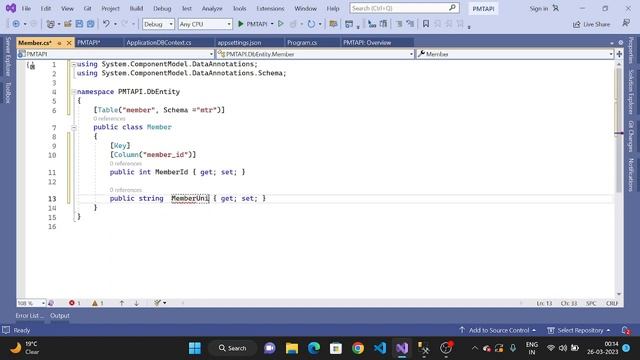Viewport: 640px width, 360px height.
Task: Open the Build menu
Action: 136,8
